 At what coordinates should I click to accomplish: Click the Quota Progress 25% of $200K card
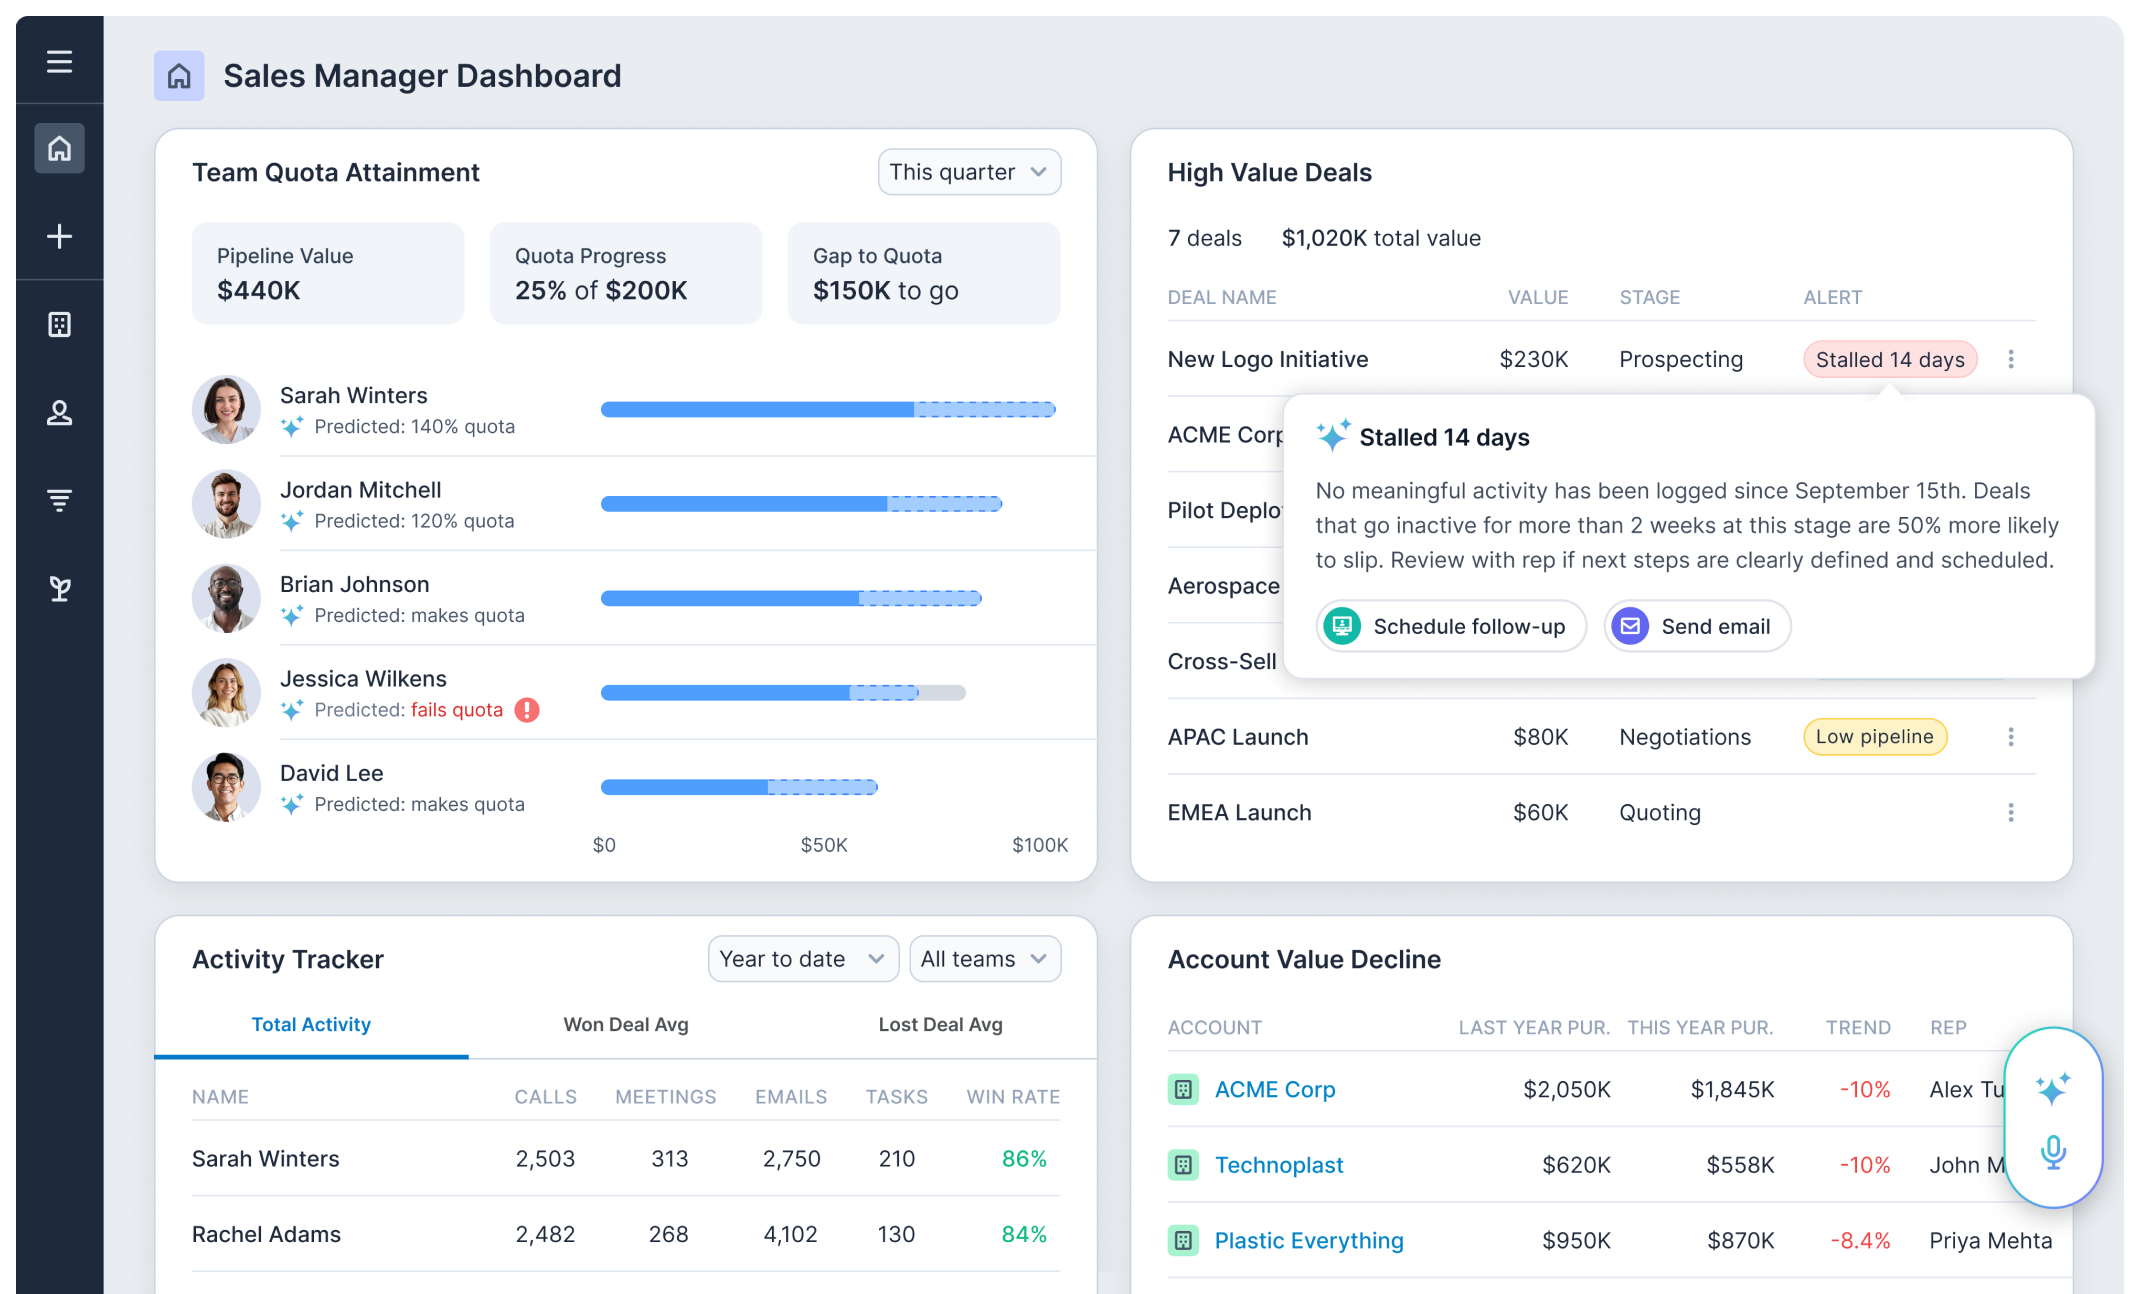[x=626, y=273]
